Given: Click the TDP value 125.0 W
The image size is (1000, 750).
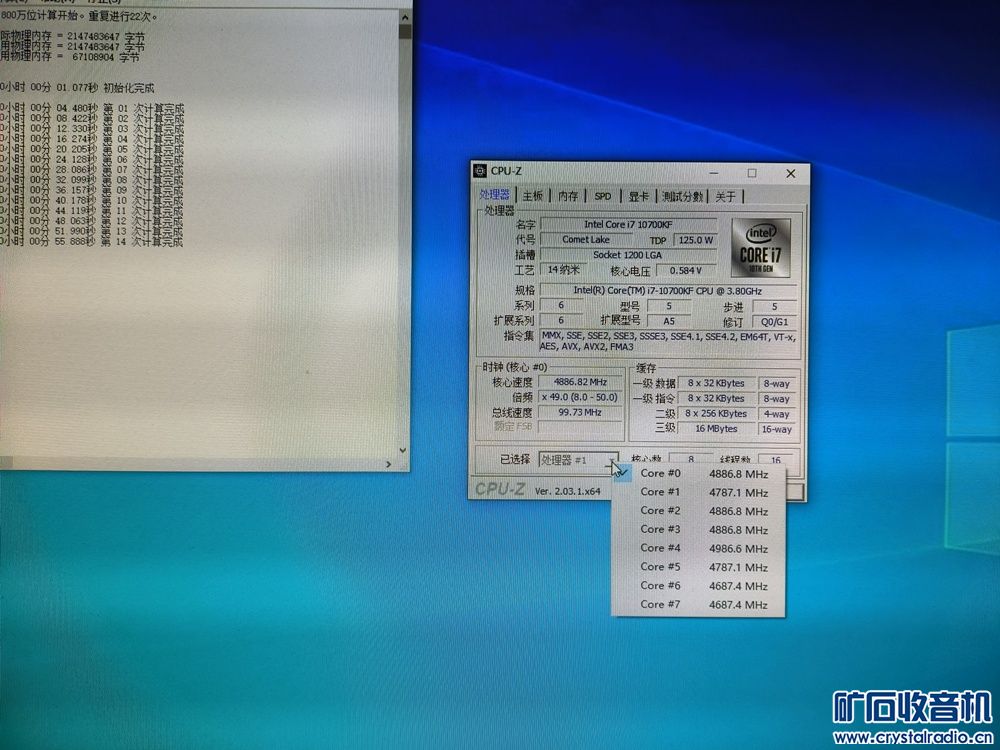Looking at the screenshot, I should point(695,240).
